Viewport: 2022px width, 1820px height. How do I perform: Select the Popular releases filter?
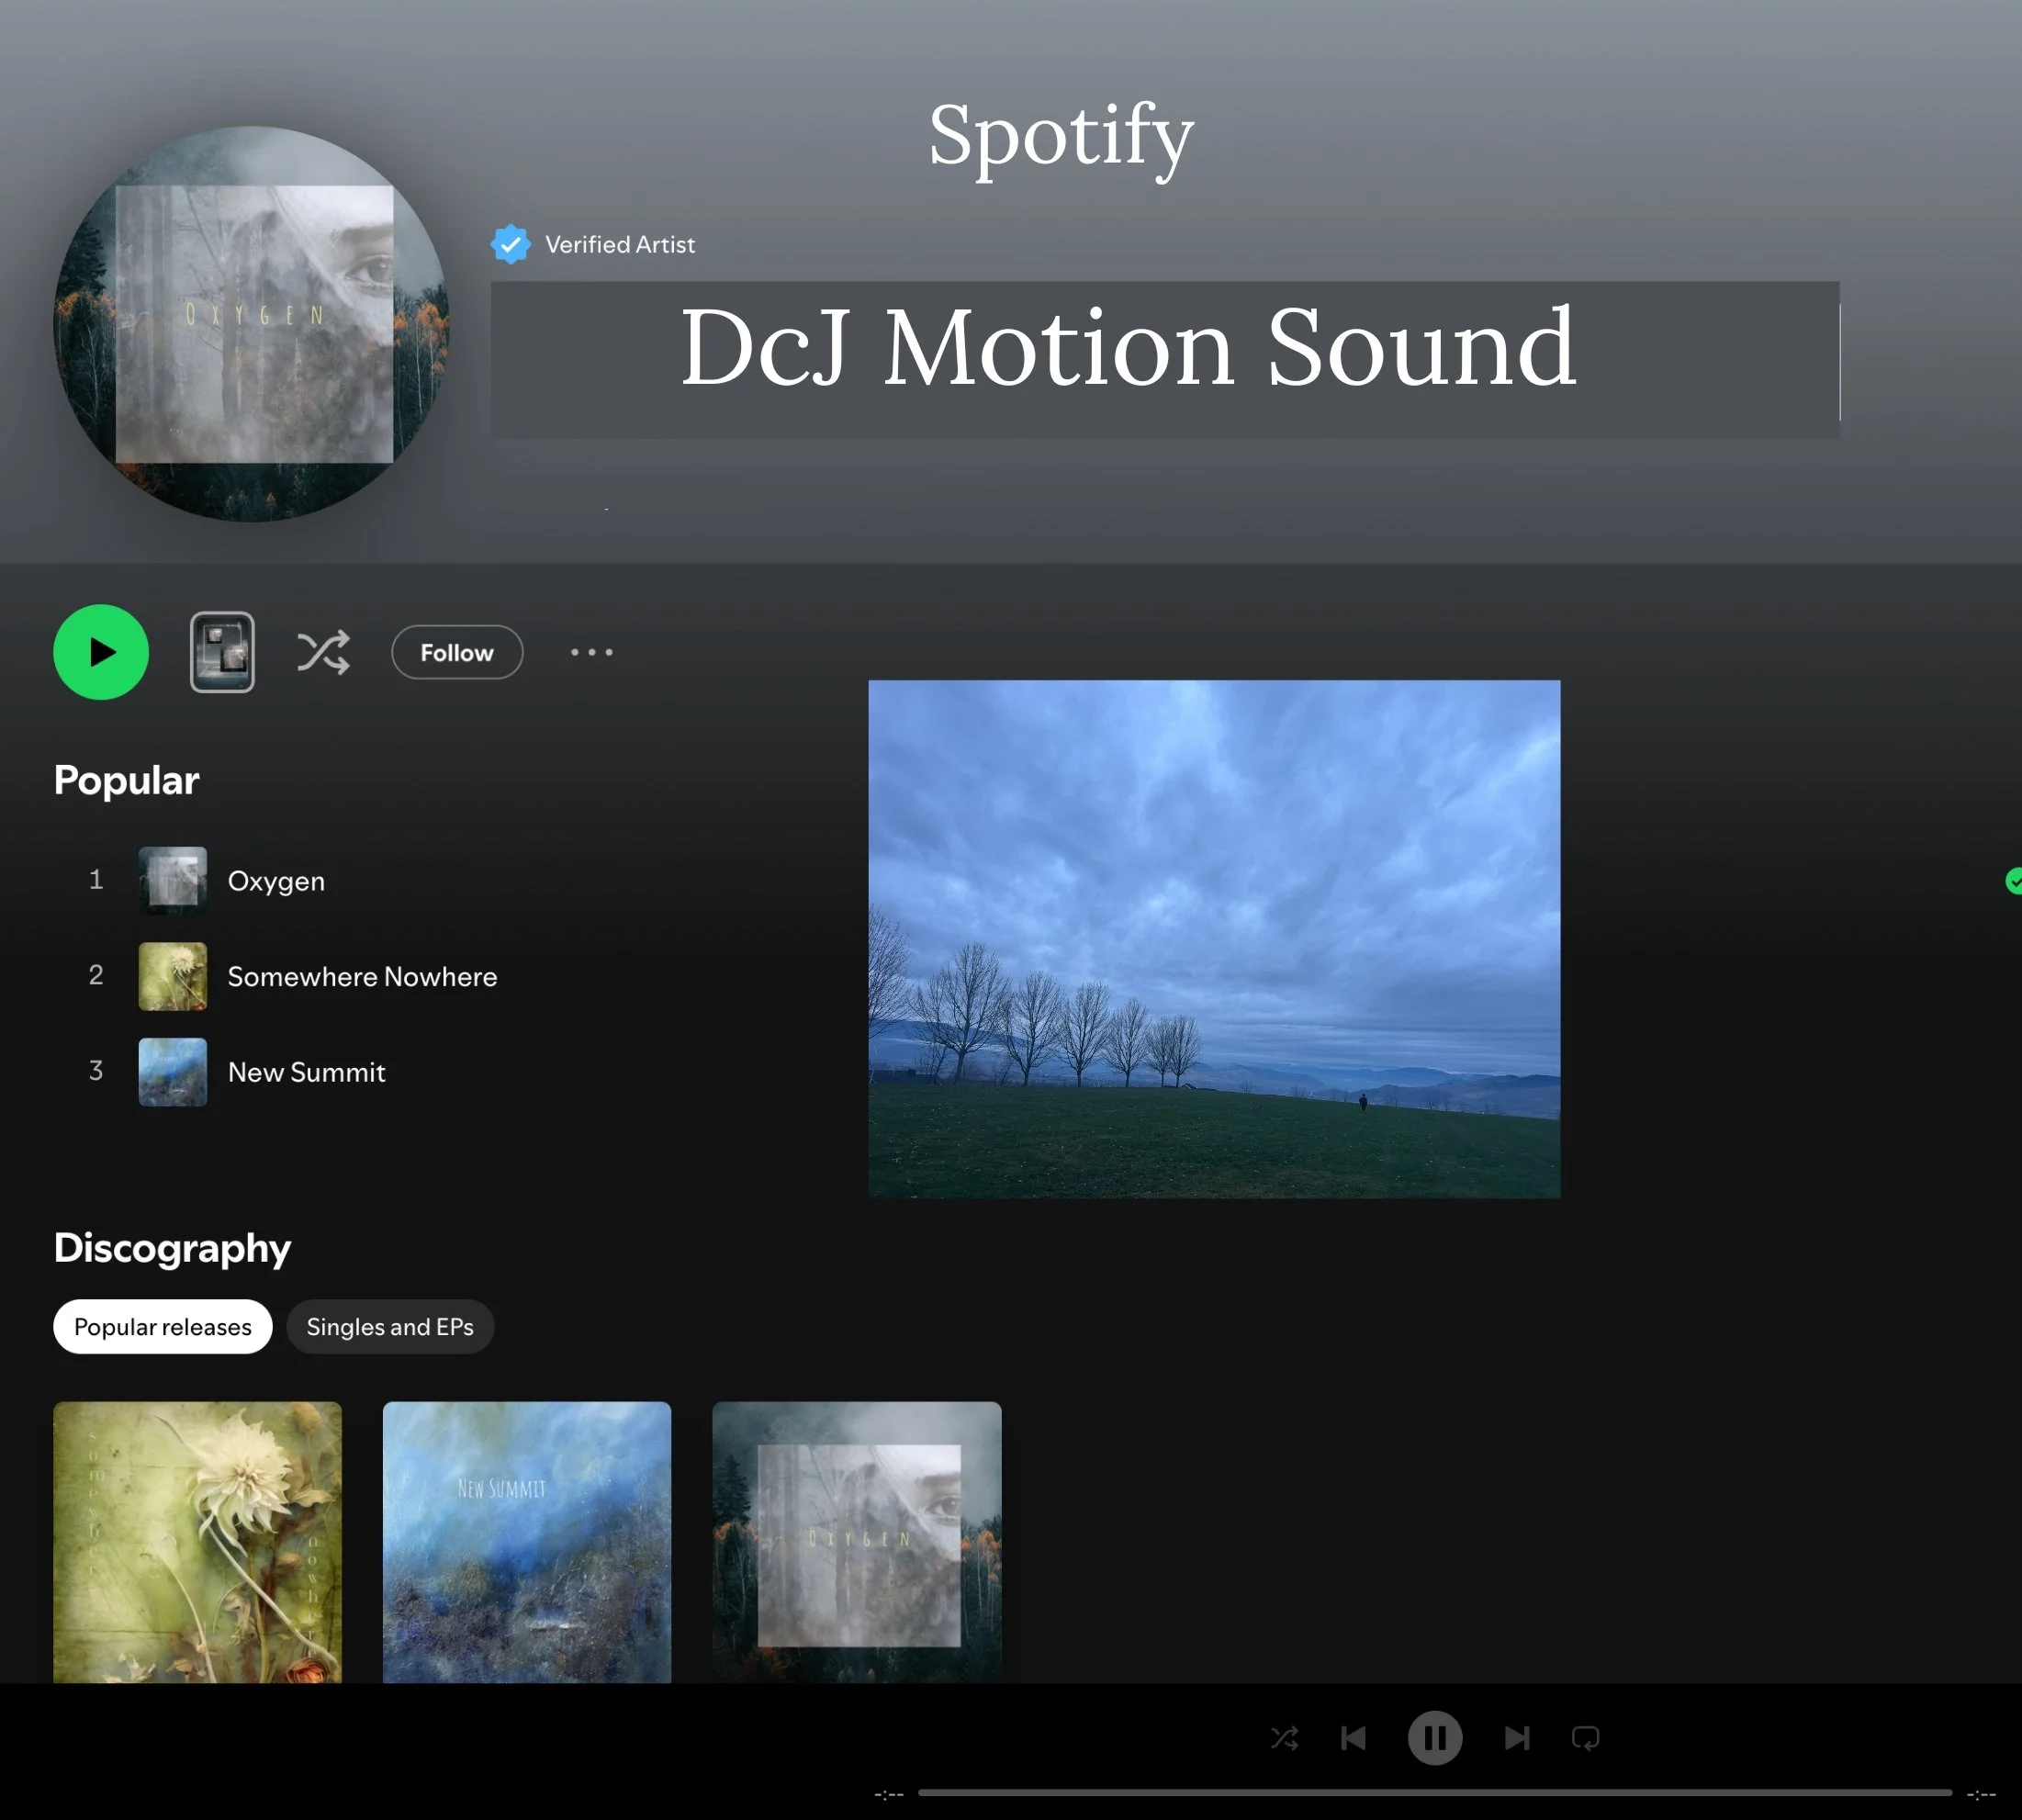(x=162, y=1326)
